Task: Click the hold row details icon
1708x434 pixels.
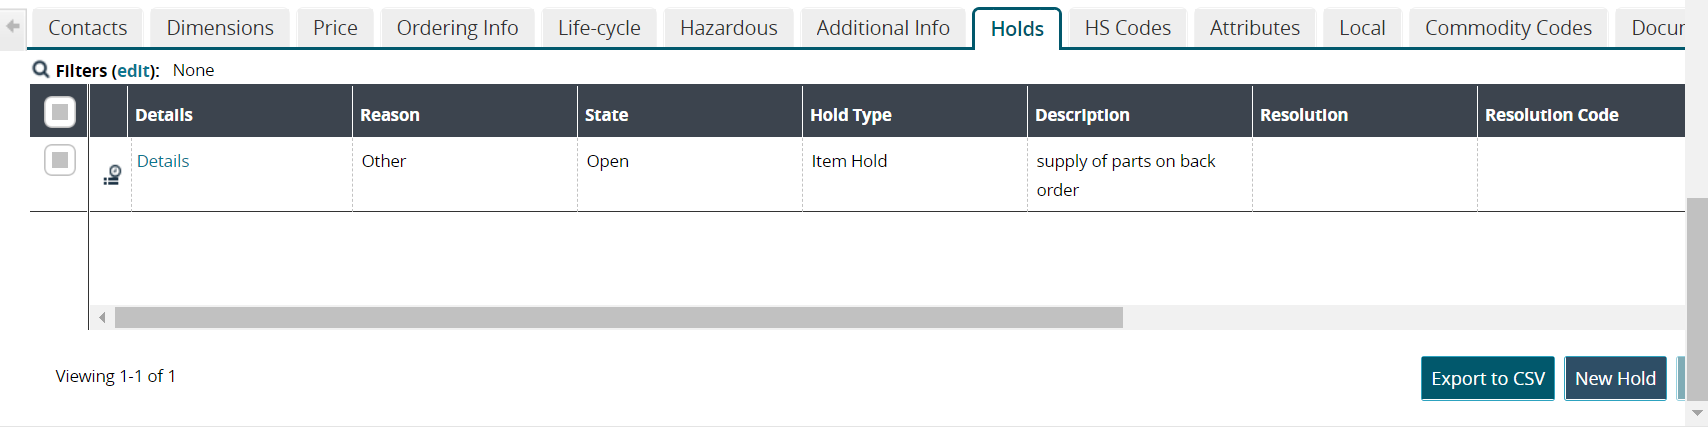Action: 112,175
